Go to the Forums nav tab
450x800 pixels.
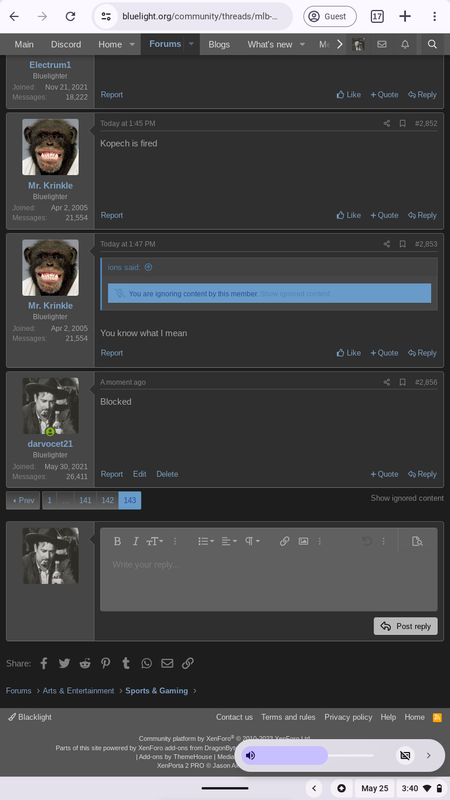[165, 44]
